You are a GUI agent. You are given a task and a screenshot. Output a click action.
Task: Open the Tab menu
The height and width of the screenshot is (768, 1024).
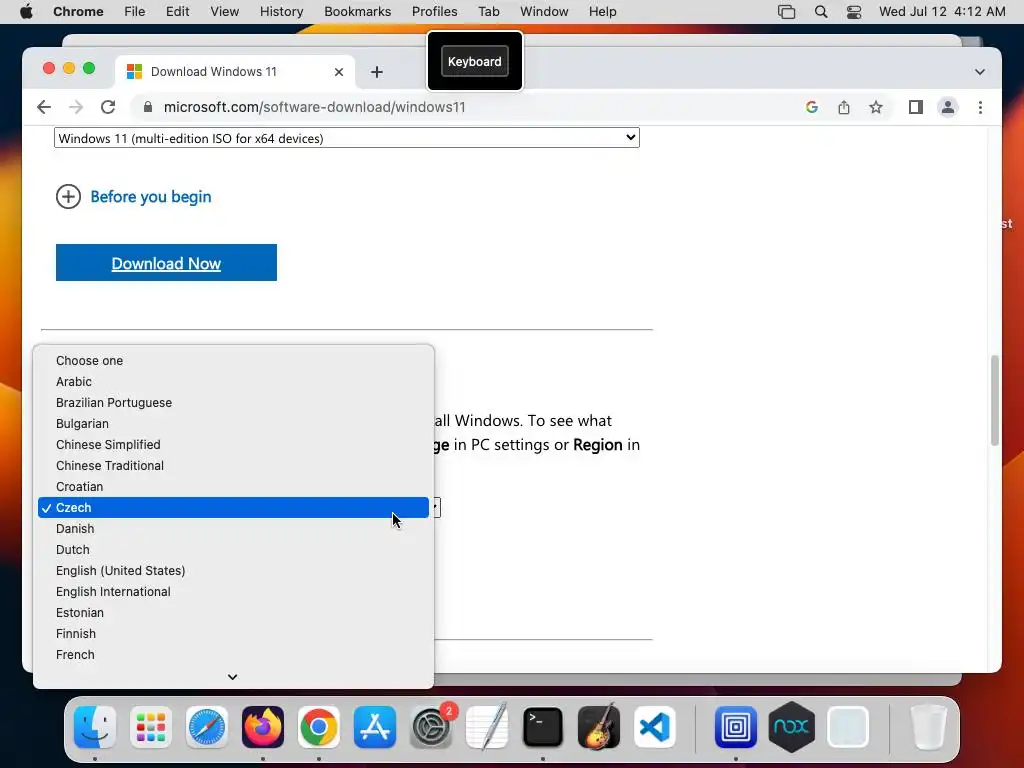coord(488,12)
